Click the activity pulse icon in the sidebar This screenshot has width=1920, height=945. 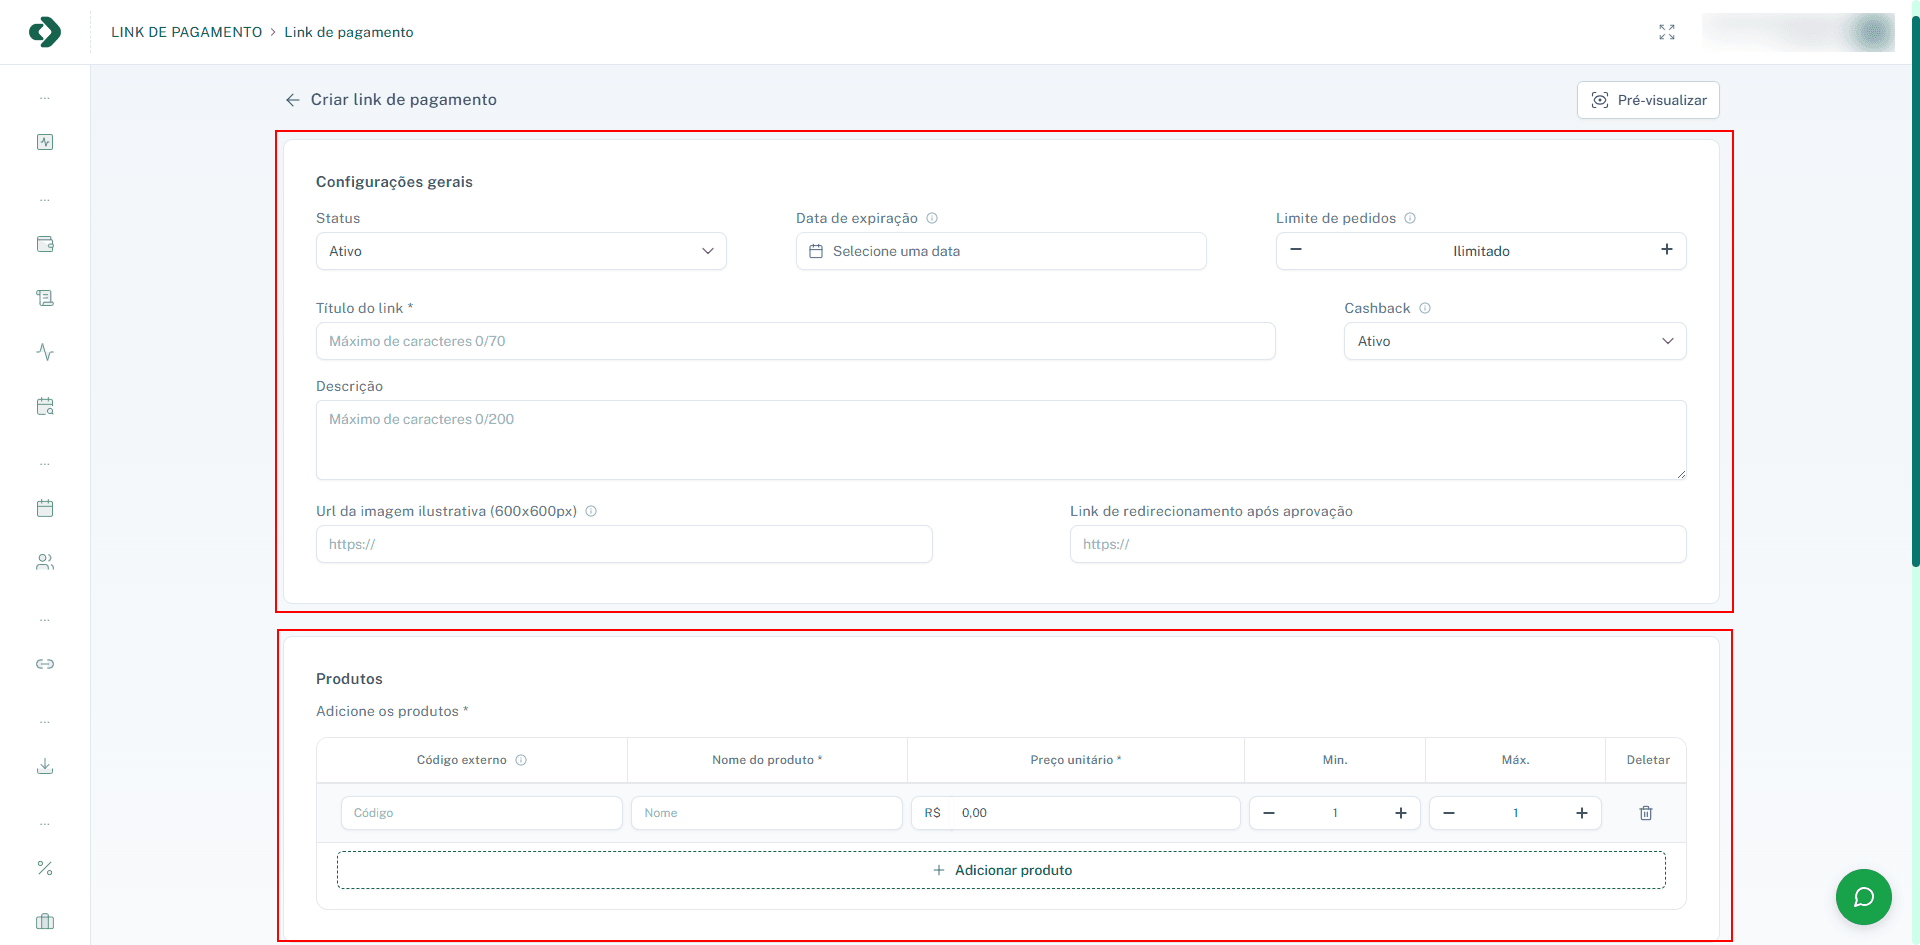[x=45, y=352]
